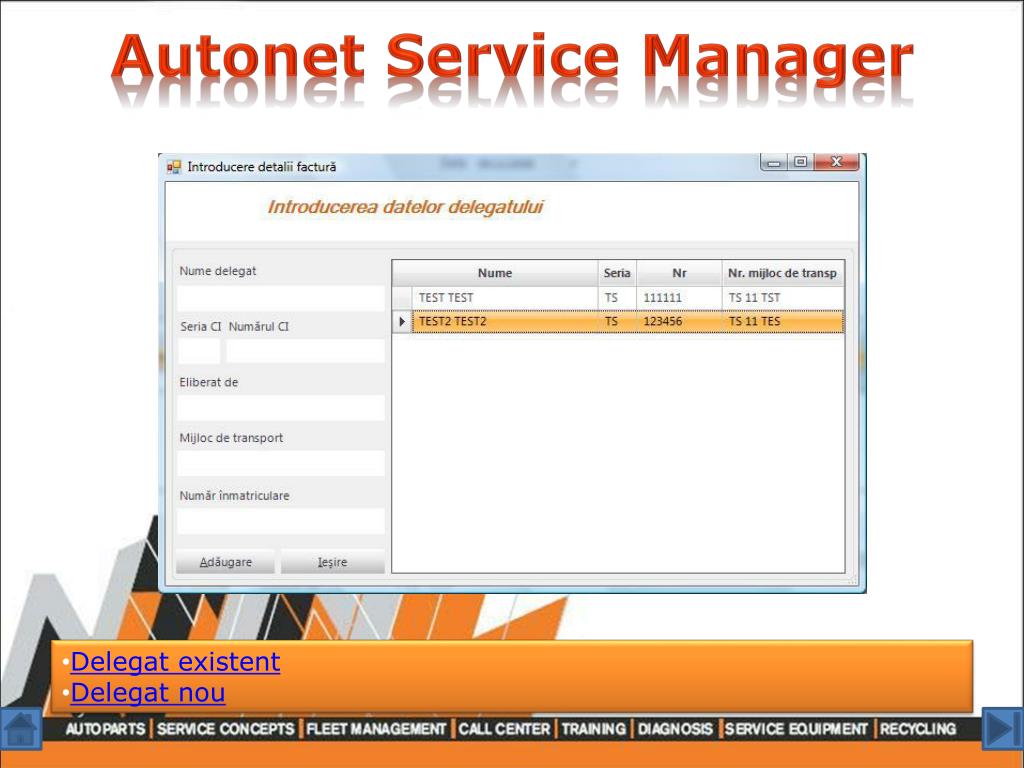The height and width of the screenshot is (768, 1024).
Task: Open the Delegat nou link
Action: pos(148,692)
